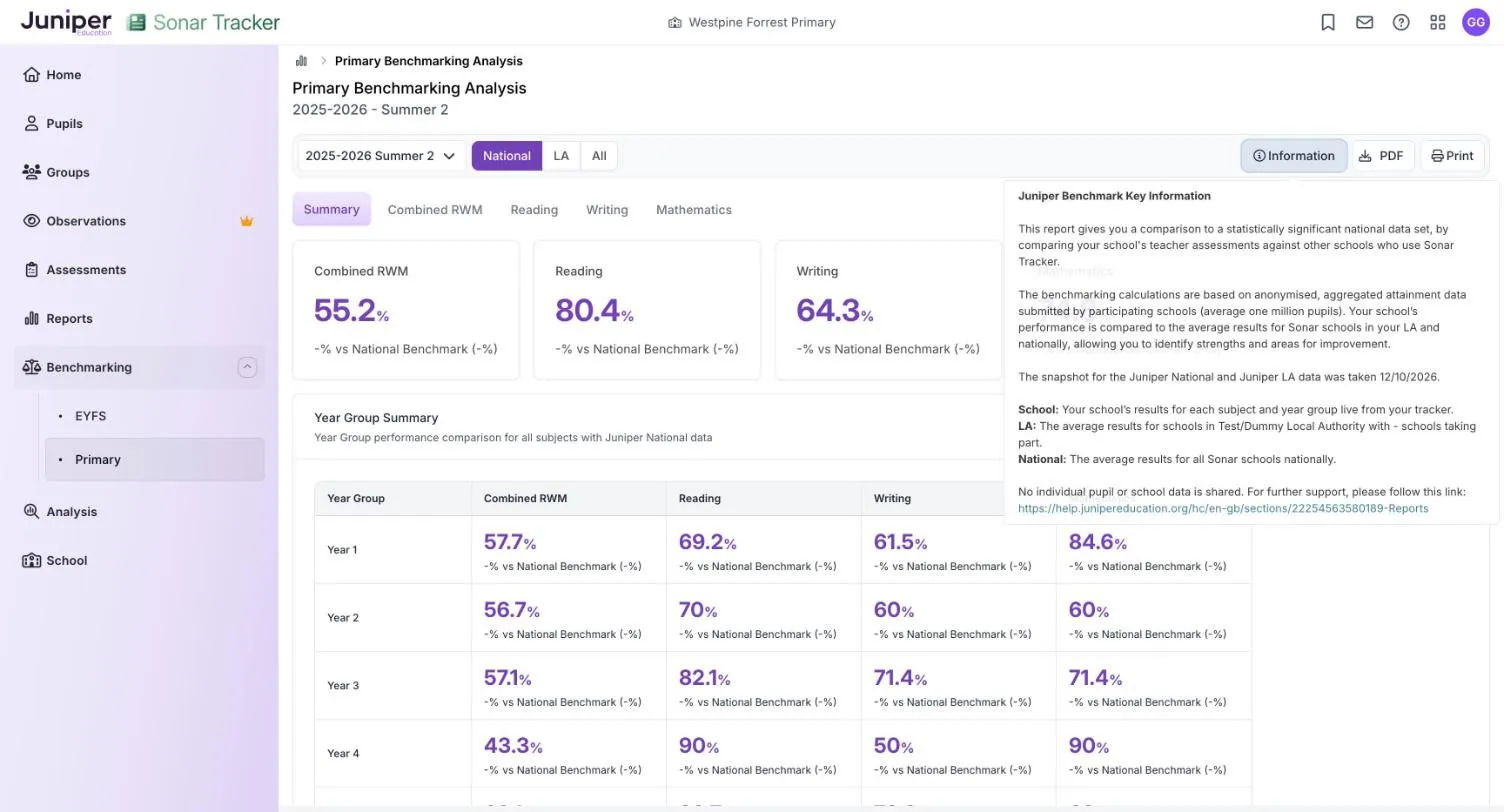Open the mail envelope icon

1365,22
